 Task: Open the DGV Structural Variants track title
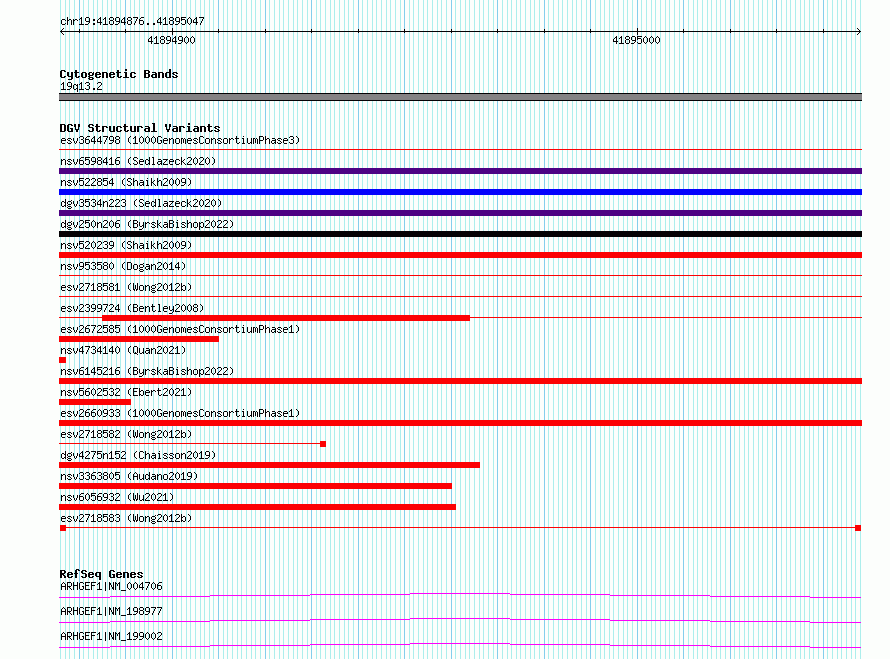click(x=140, y=128)
